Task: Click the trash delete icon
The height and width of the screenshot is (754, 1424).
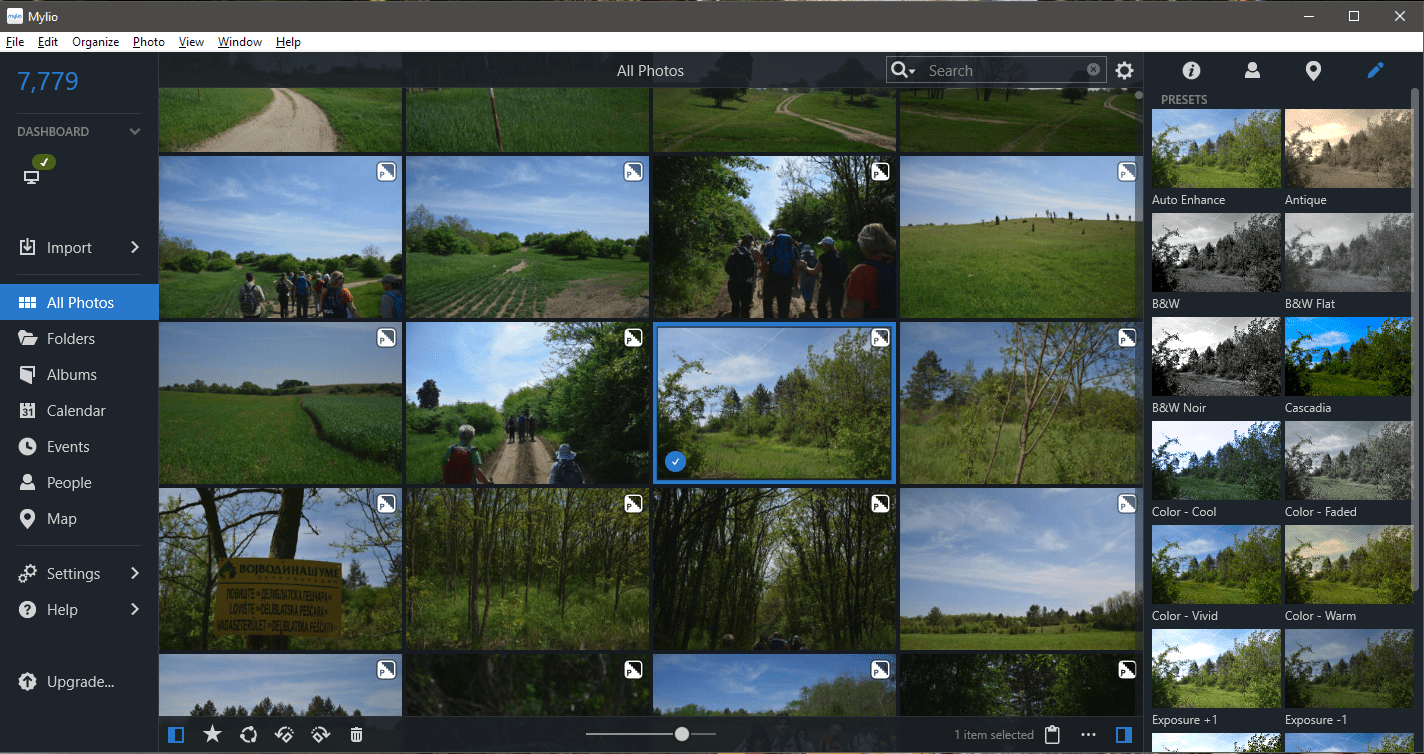Action: 356,735
